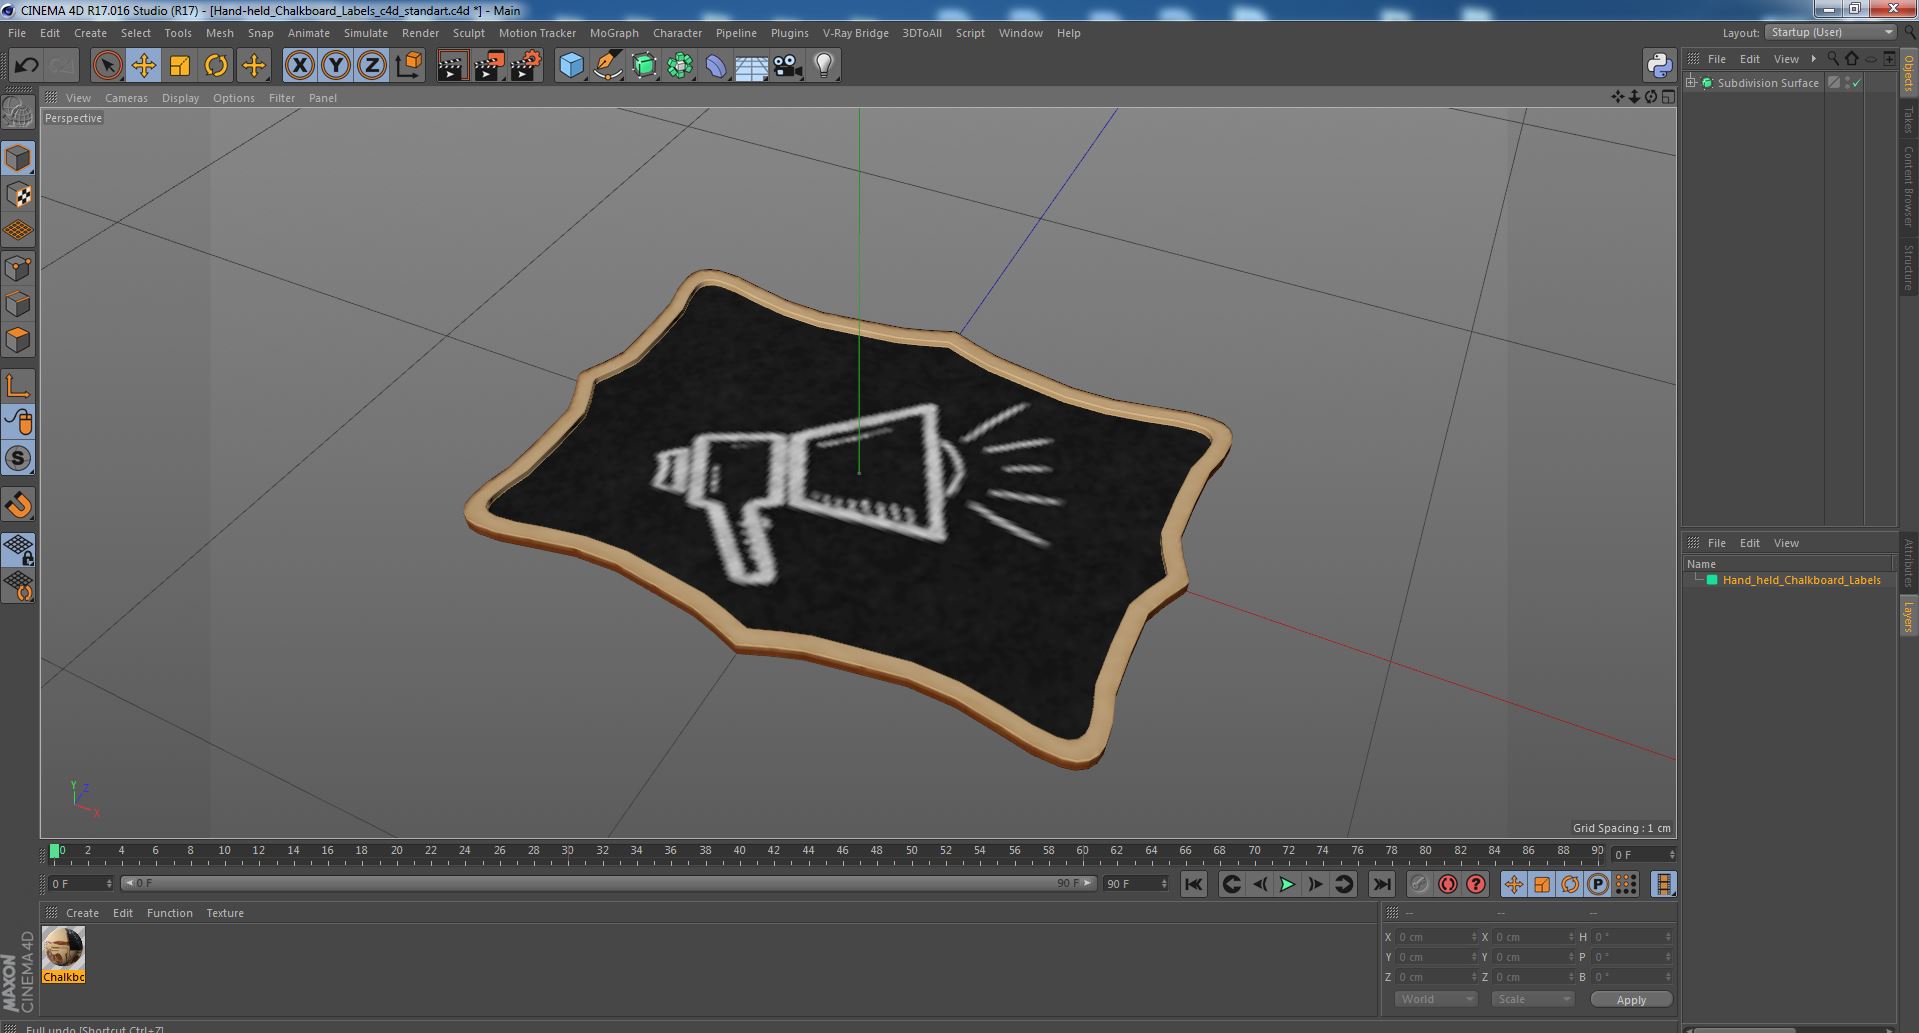Screen dimensions: 1919x1033
Task: Click the start frame 0 F field
Action: 80,884
